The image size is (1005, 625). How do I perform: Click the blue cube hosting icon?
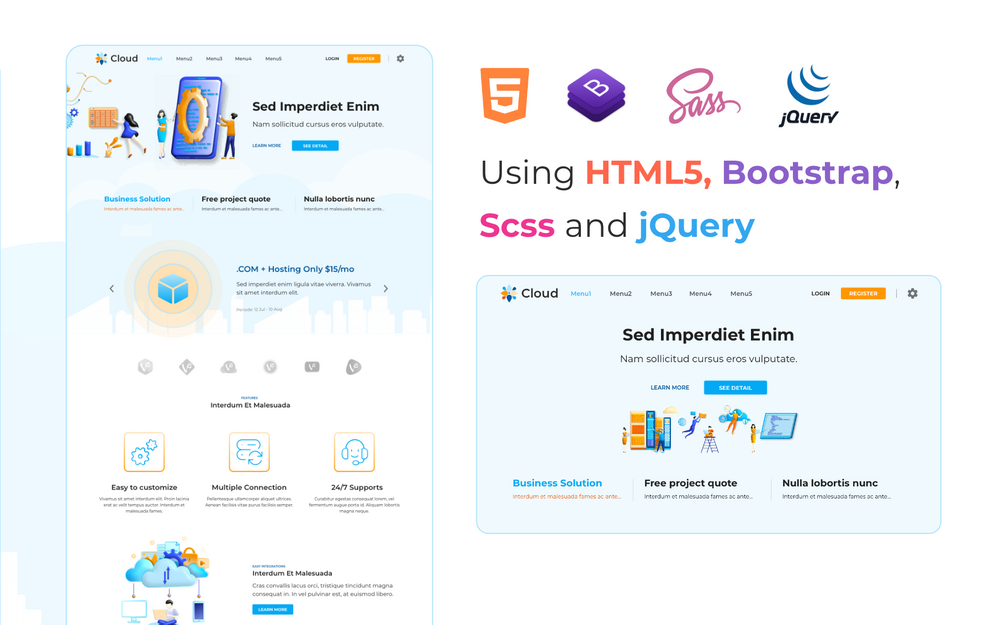coord(173,290)
